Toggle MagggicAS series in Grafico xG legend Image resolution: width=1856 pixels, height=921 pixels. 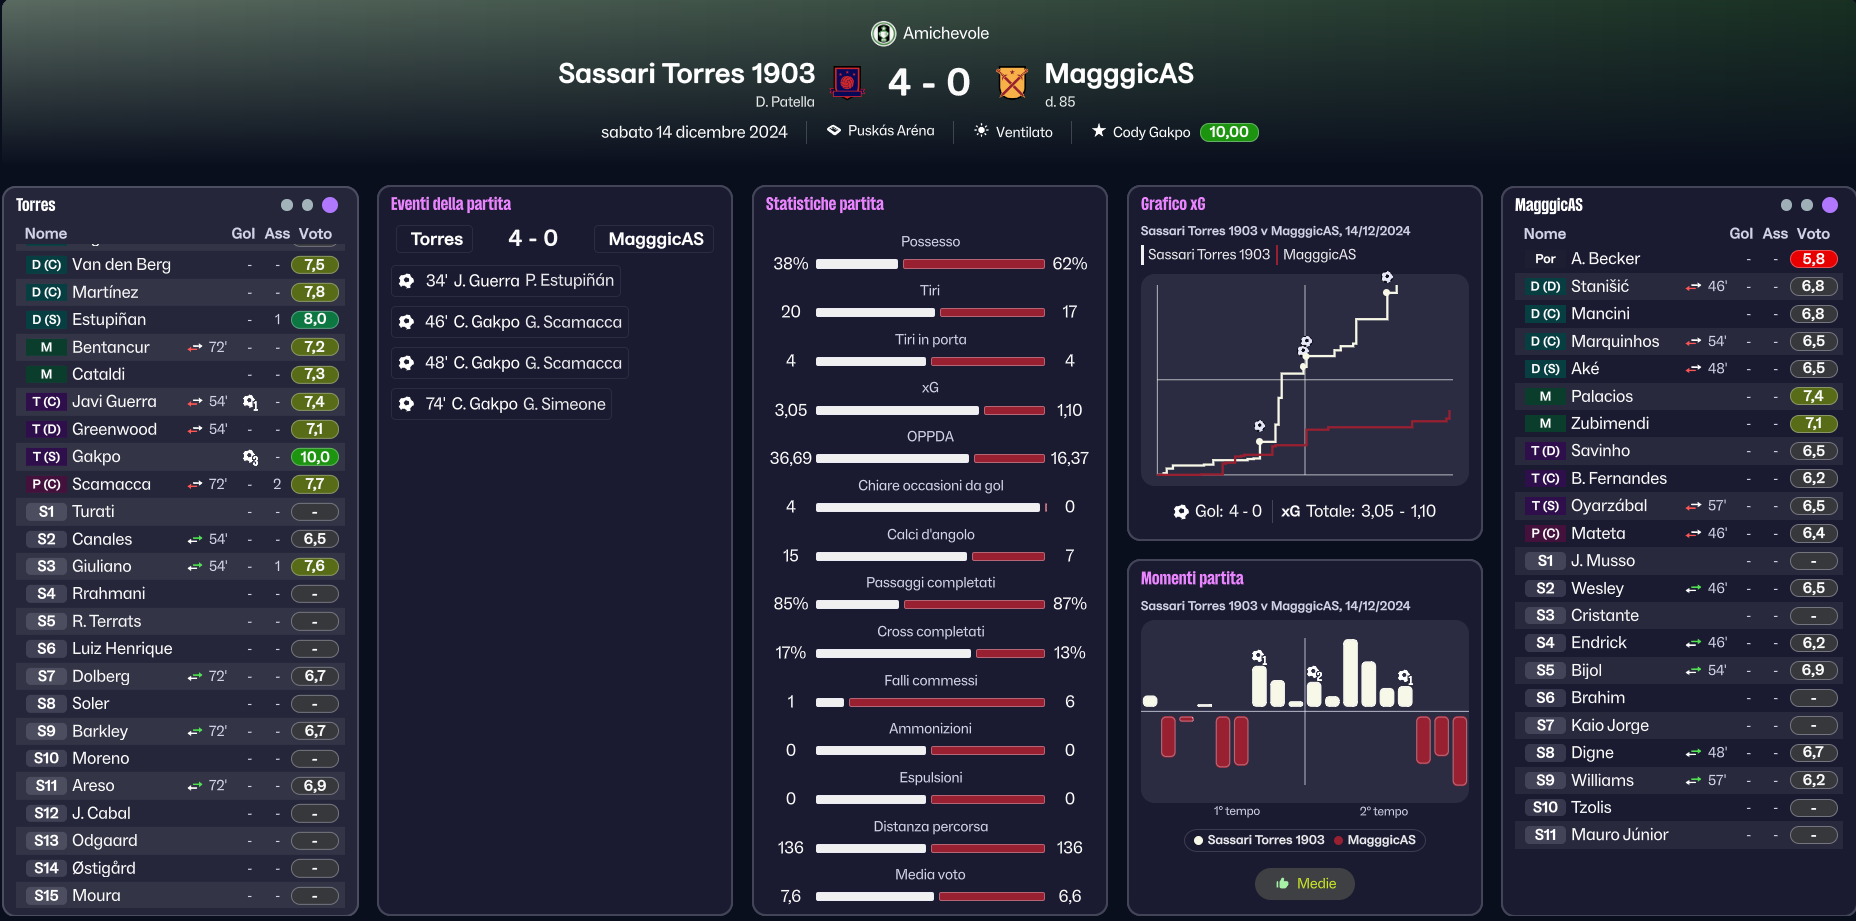pyautogui.click(x=1319, y=255)
